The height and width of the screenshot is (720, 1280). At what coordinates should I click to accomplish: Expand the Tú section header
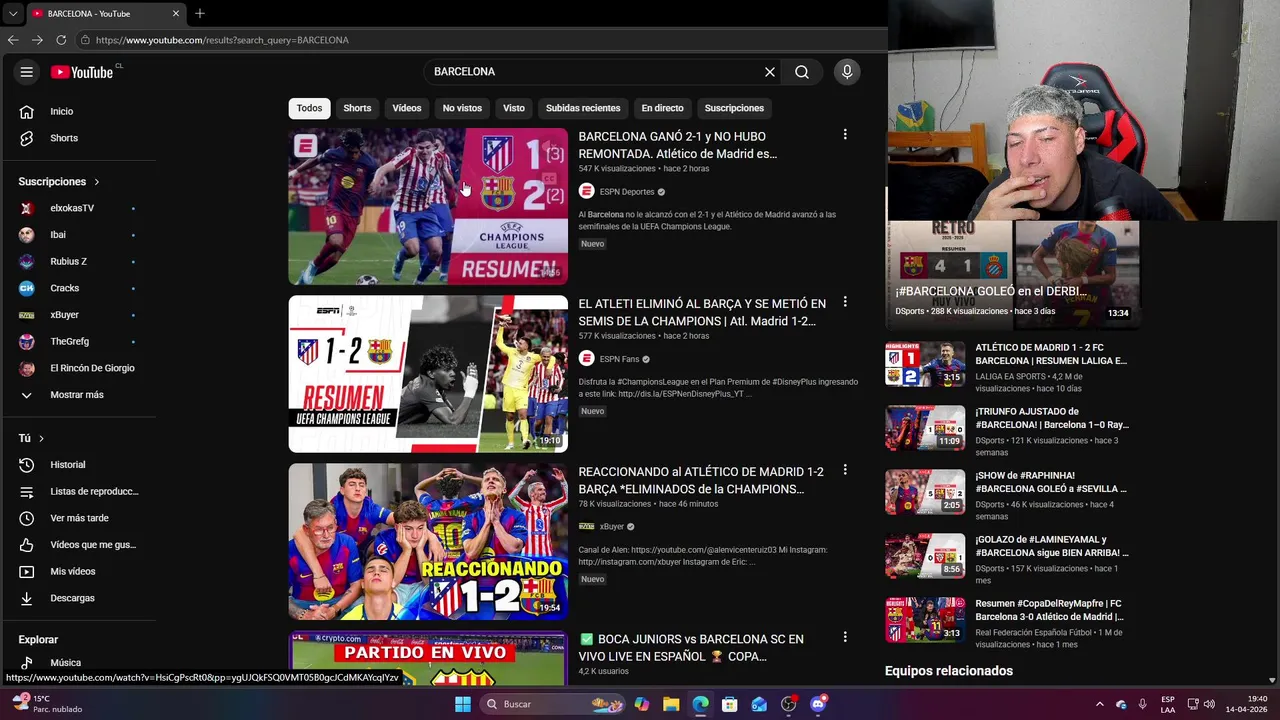click(x=31, y=438)
